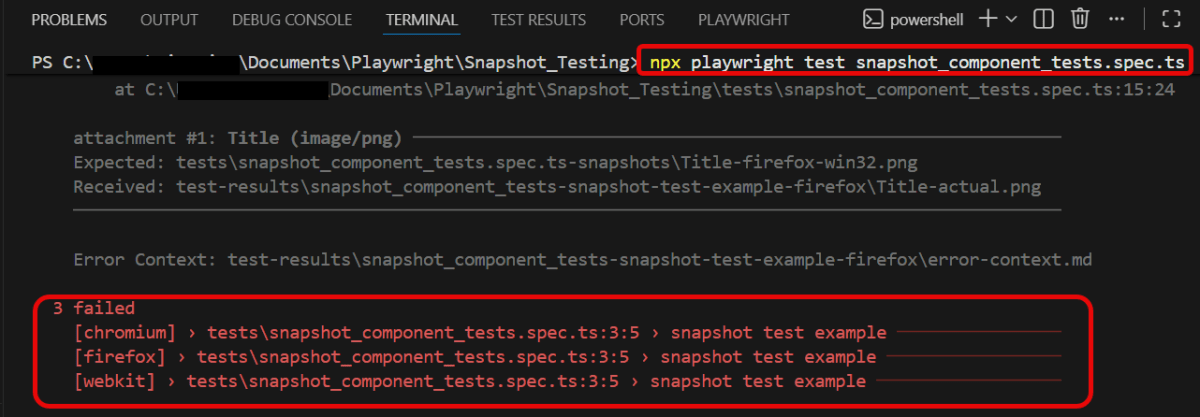Split the terminal pane
Image resolution: width=1200 pixels, height=417 pixels.
click(x=1043, y=19)
